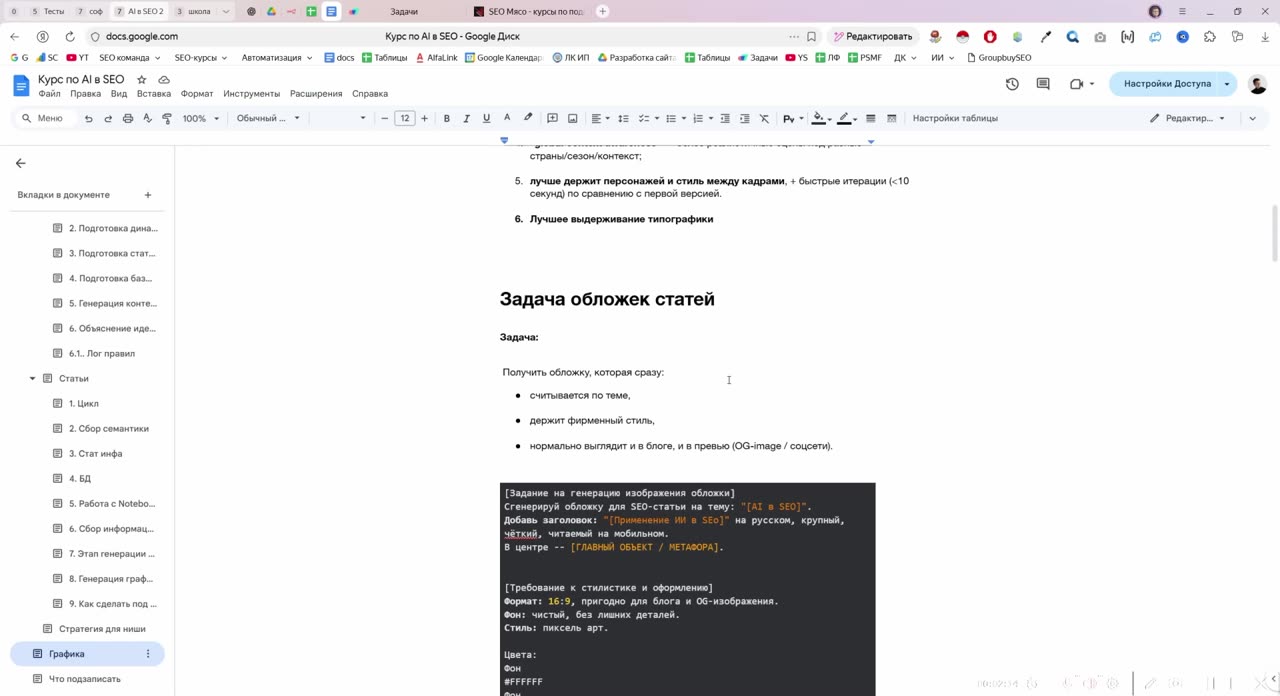Open version history clock icon
Viewport: 1280px width, 696px height.
[1012, 84]
